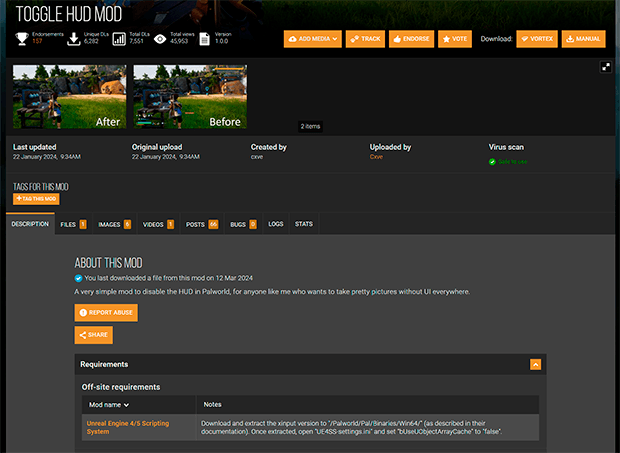The image size is (620, 453).
Task: Click the Total views eye icon
Action: 160,39
